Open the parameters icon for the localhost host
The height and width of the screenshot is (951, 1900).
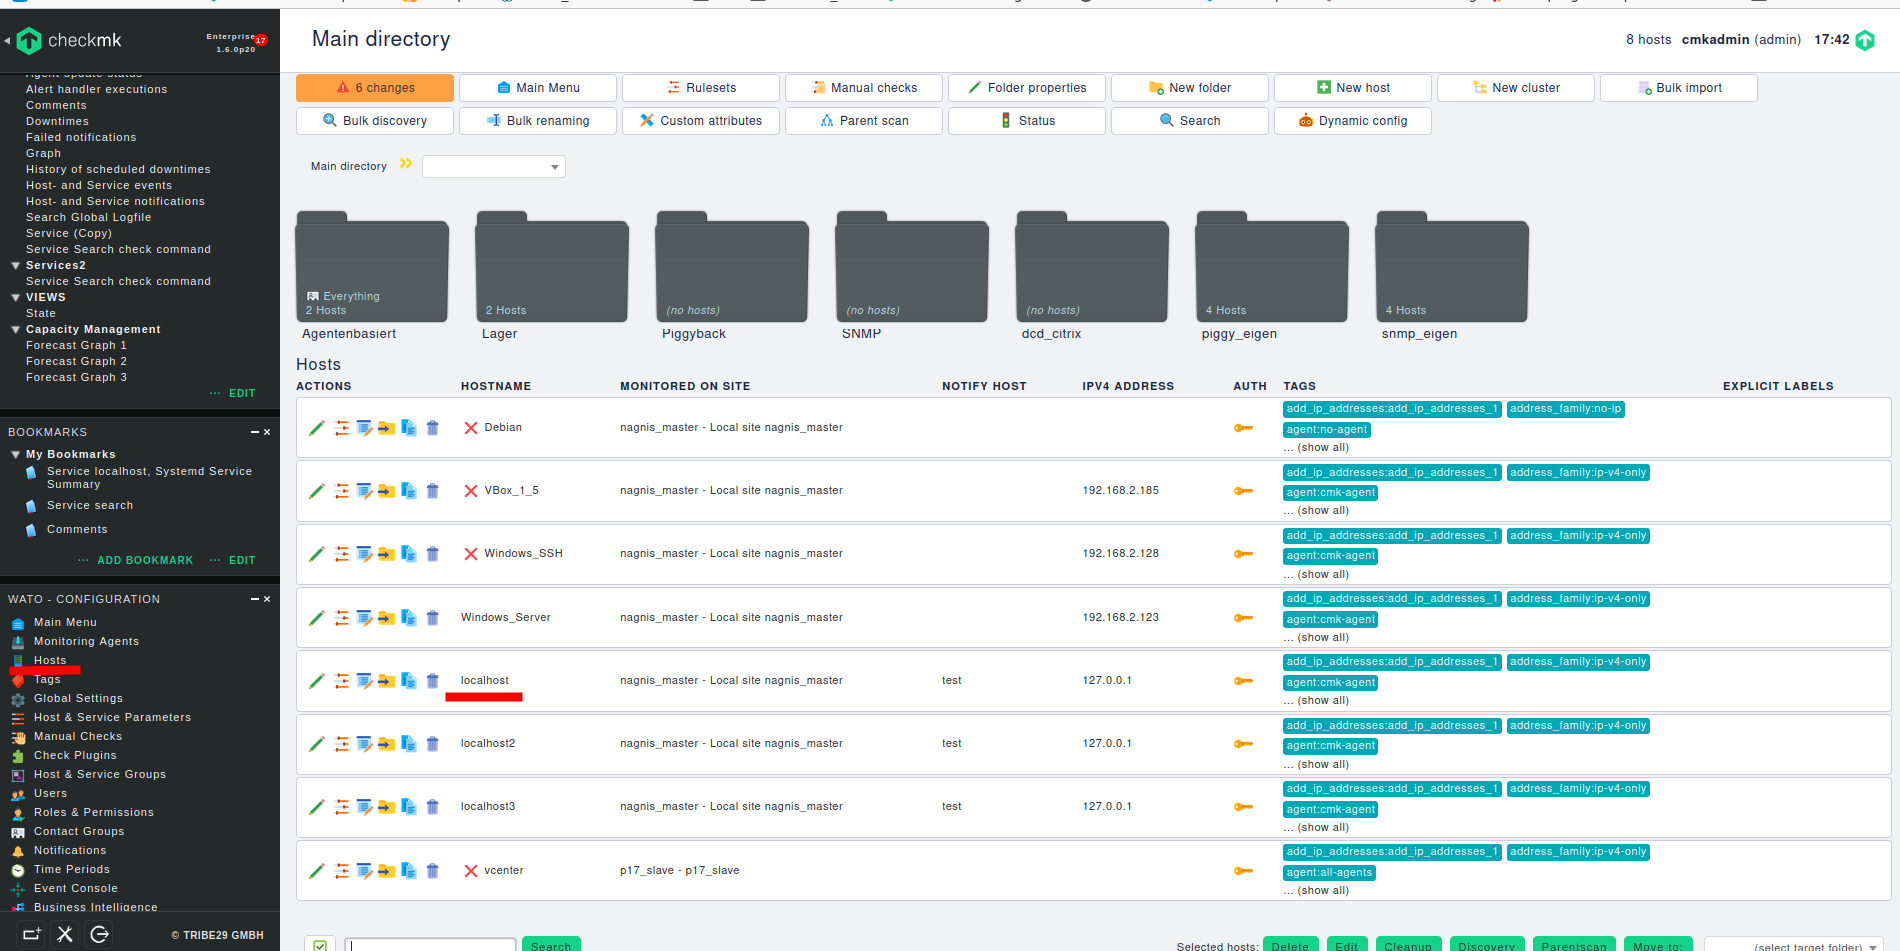tap(342, 681)
